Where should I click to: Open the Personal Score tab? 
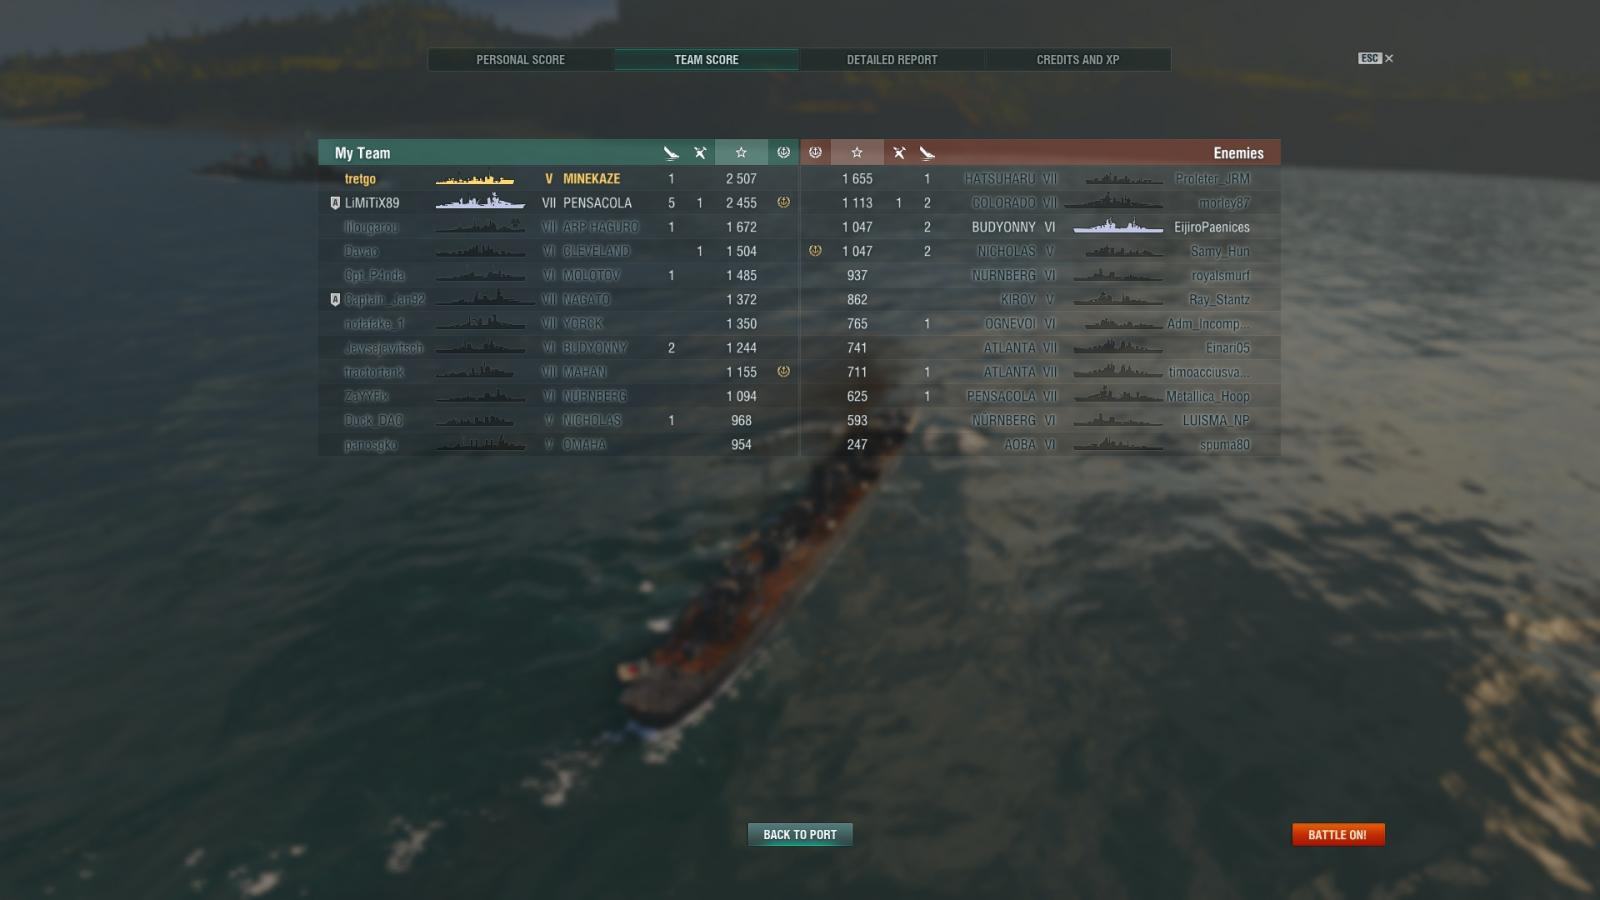pos(521,60)
